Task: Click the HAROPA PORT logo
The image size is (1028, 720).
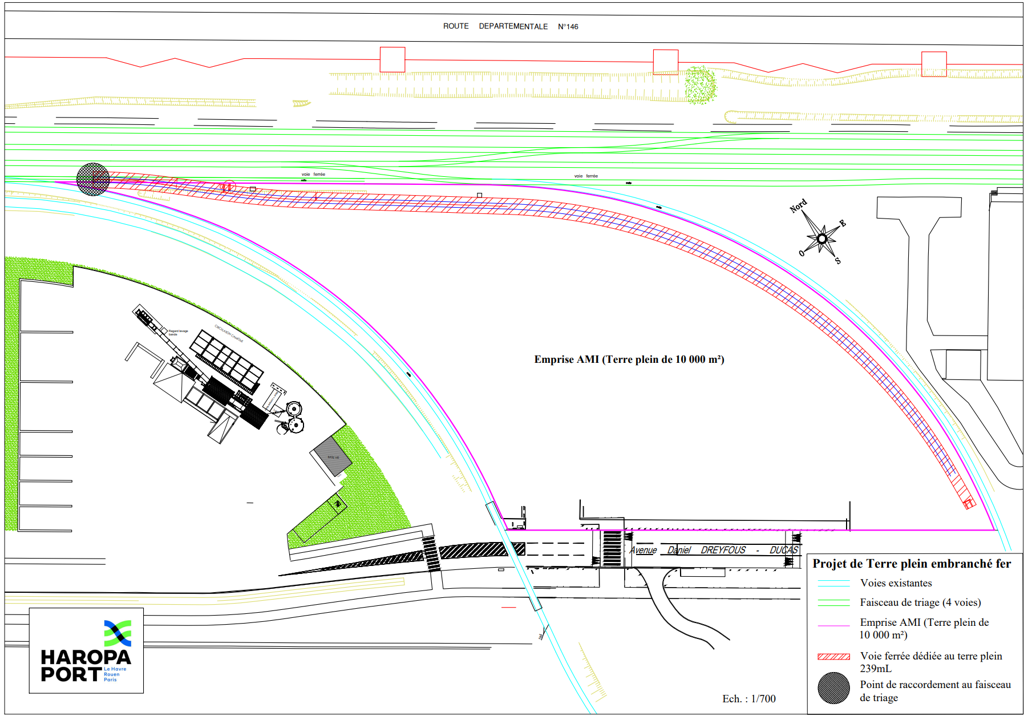Action: click(86, 650)
